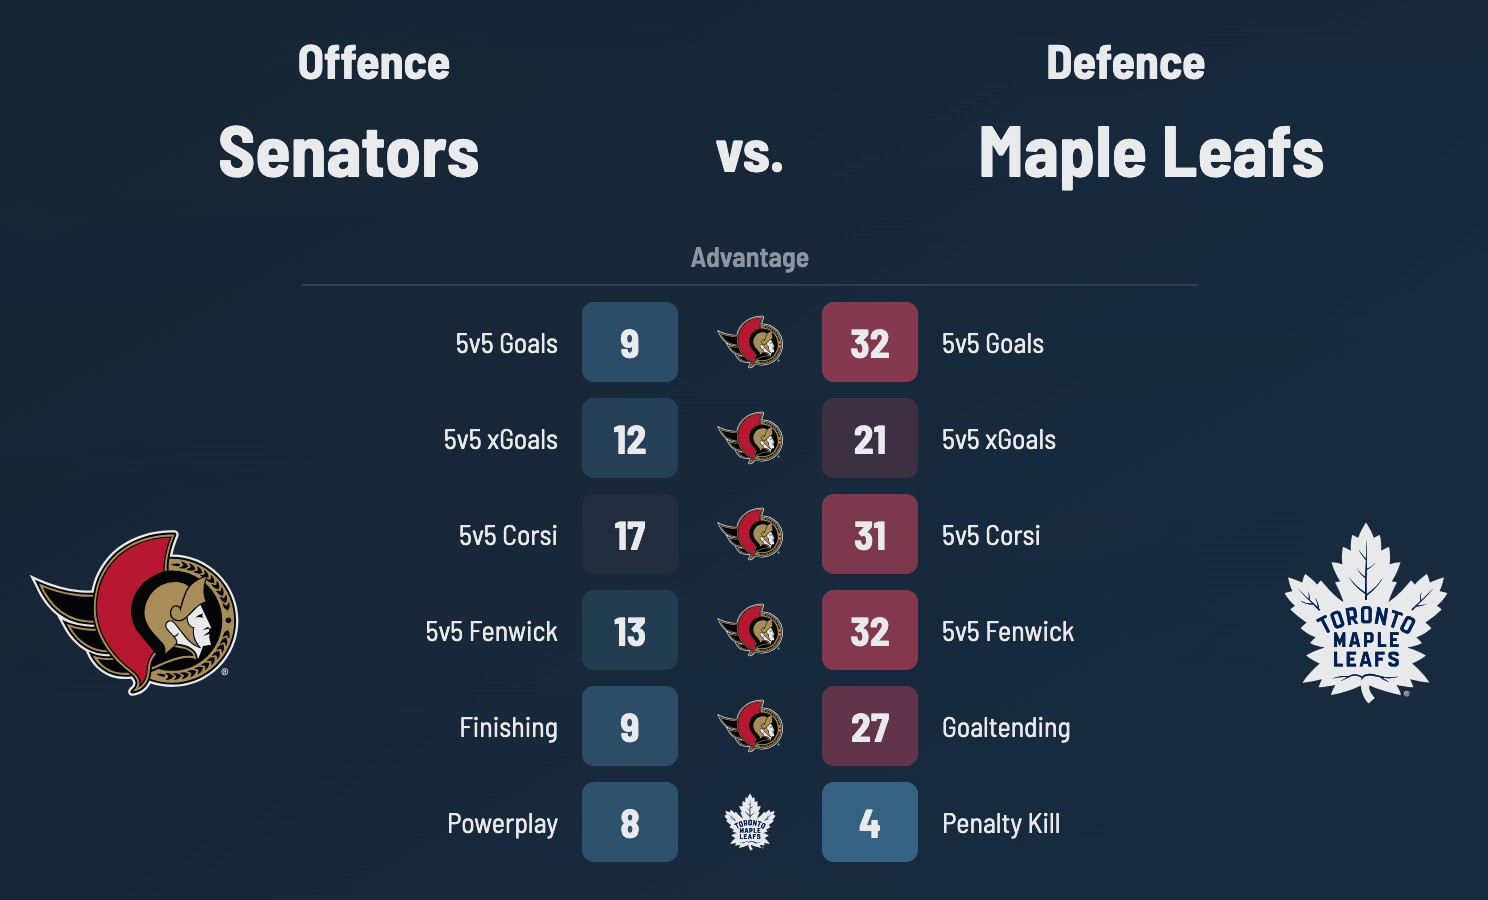Click the Penalty Kill stat label

[x=1001, y=823]
